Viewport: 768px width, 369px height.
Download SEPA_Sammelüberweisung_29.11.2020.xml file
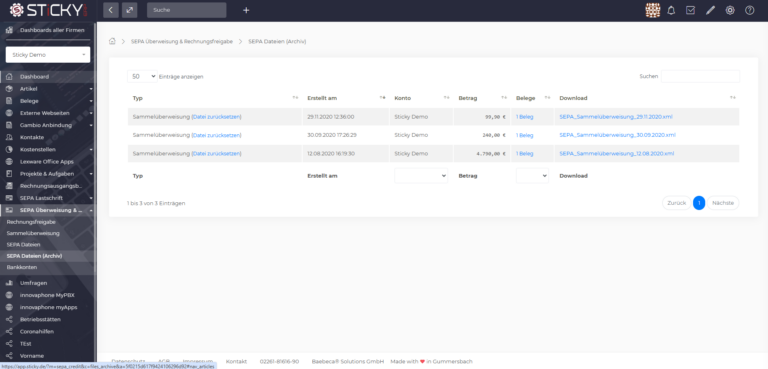click(x=616, y=117)
